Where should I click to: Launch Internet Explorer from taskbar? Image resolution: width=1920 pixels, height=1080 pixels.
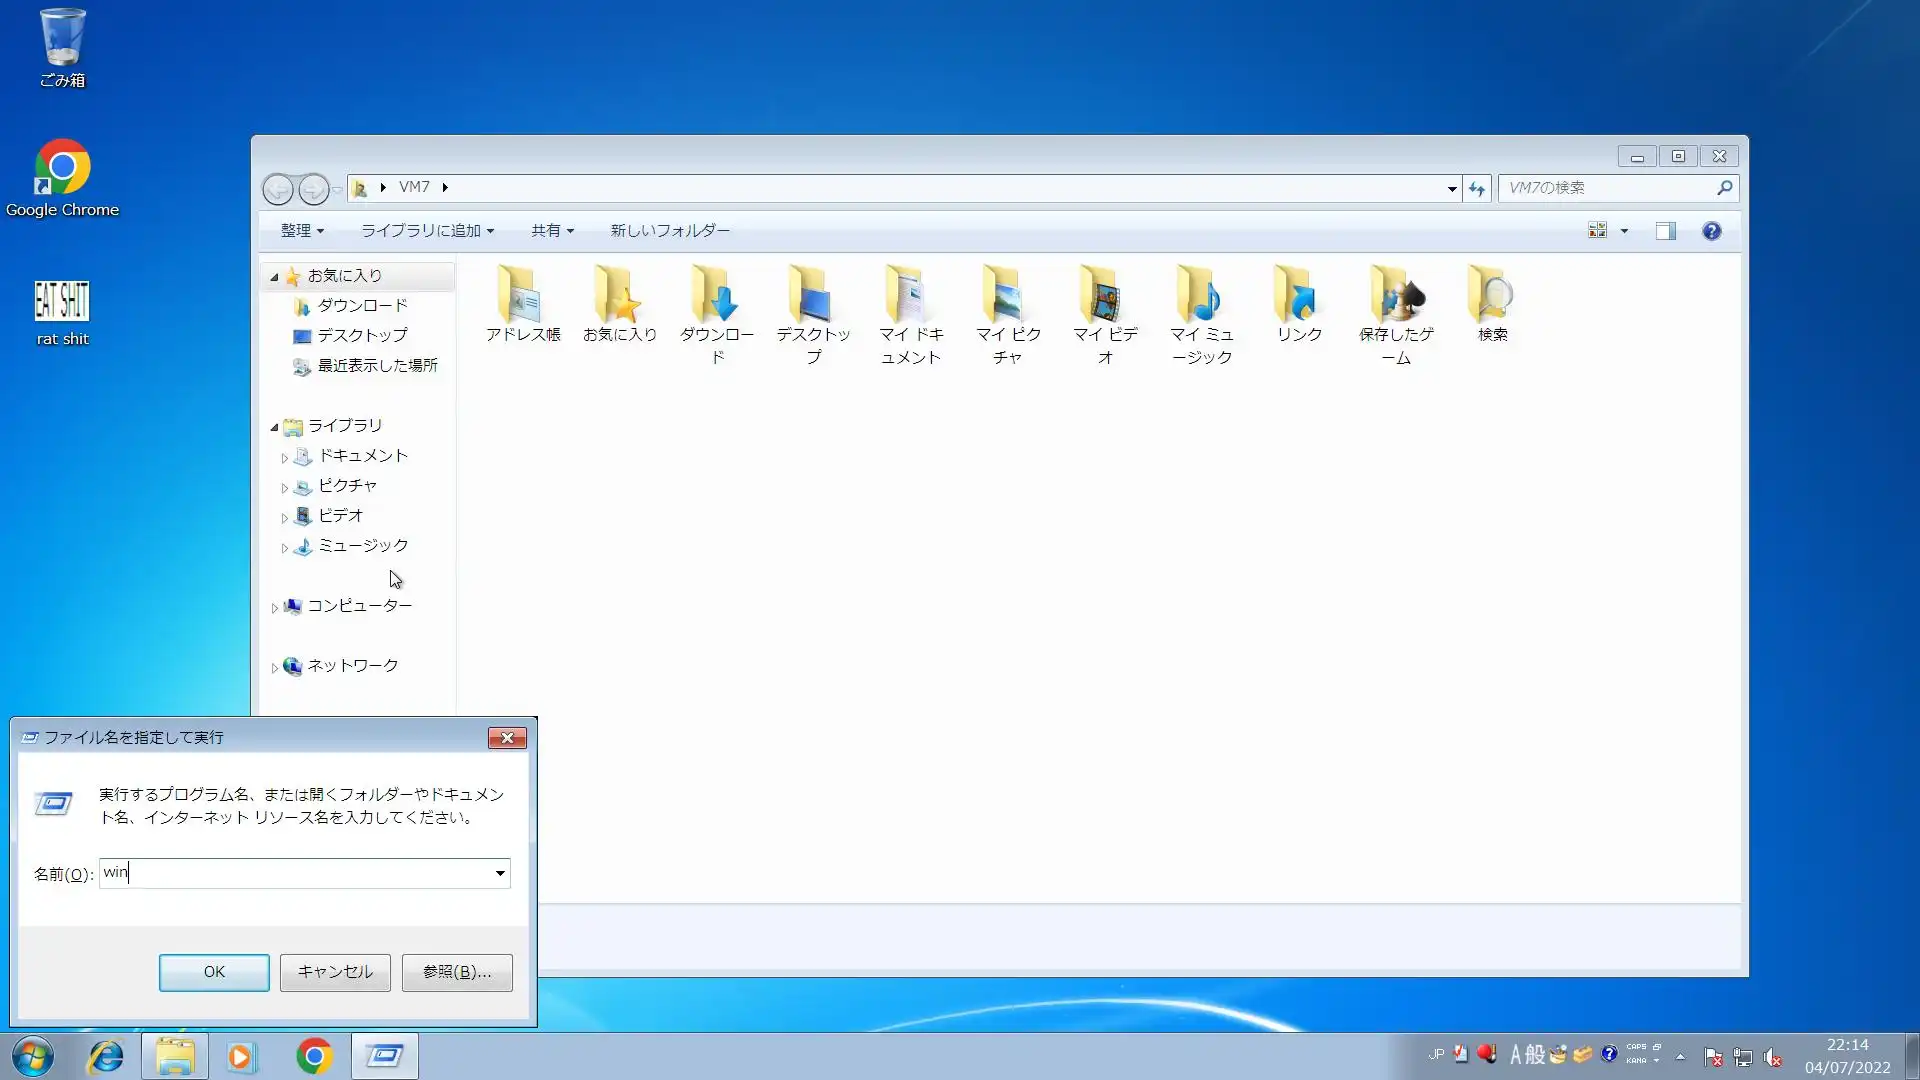(x=105, y=1056)
